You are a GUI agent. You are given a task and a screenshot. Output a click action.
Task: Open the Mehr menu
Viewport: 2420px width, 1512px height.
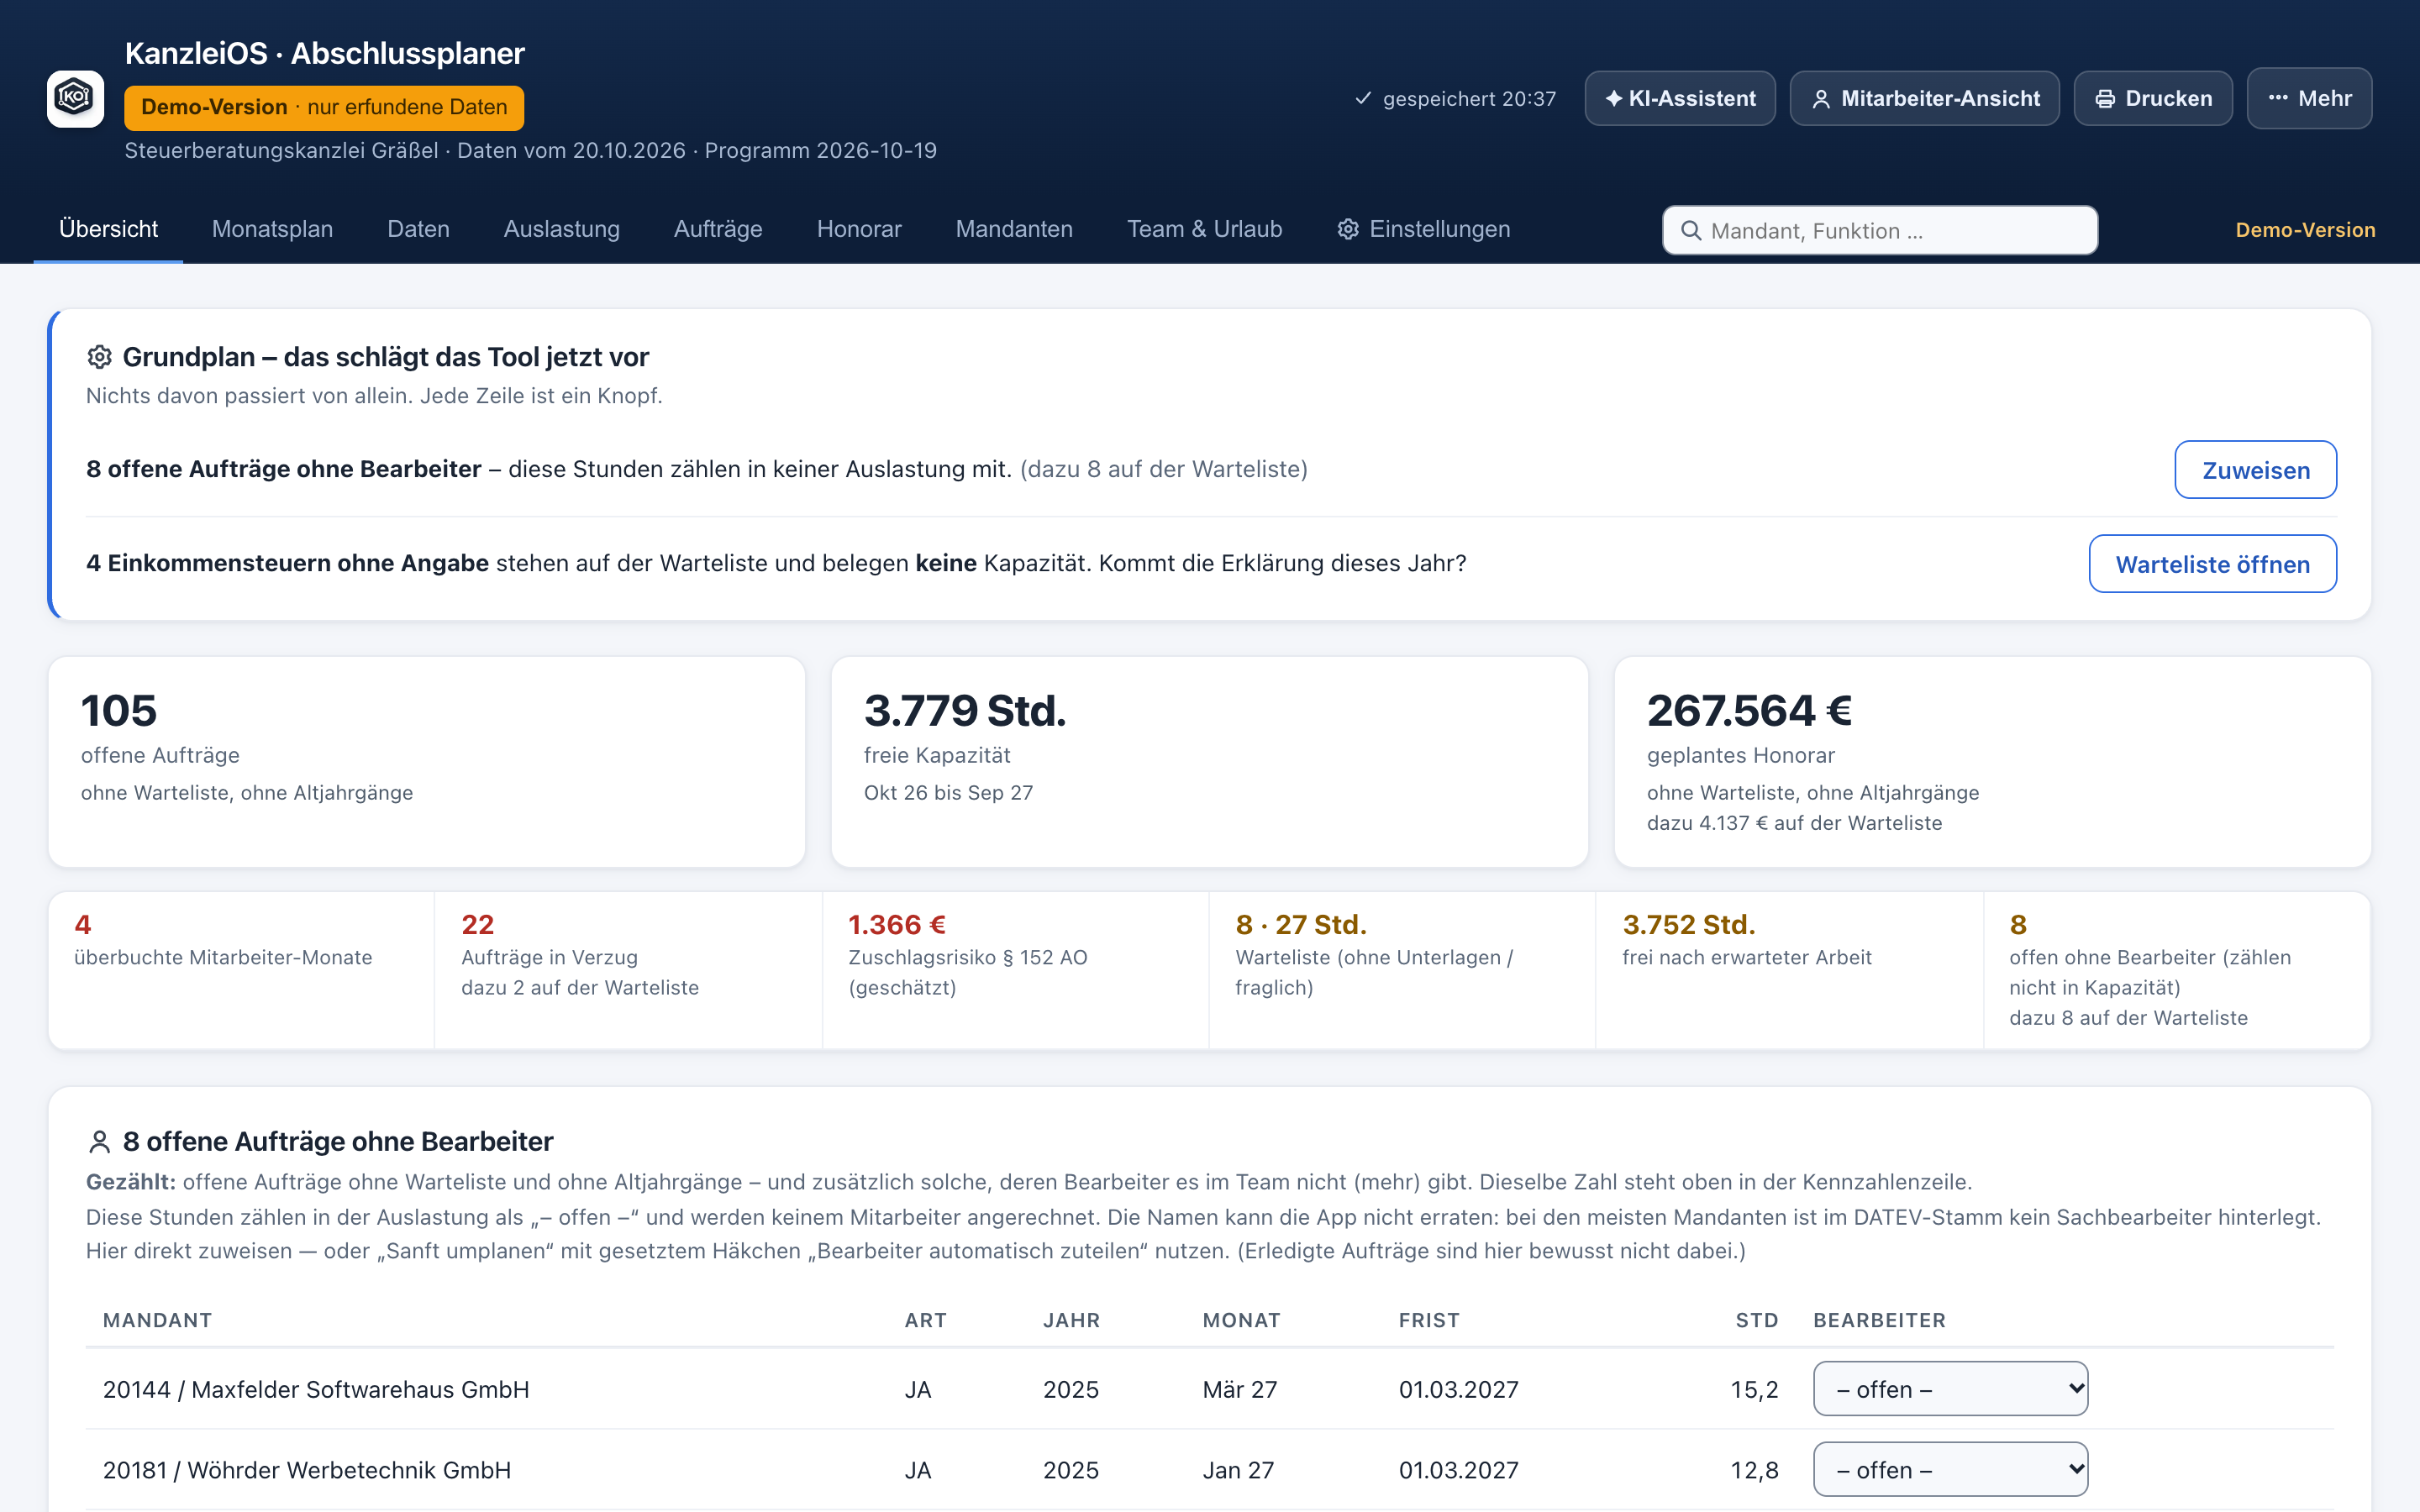(2309, 98)
